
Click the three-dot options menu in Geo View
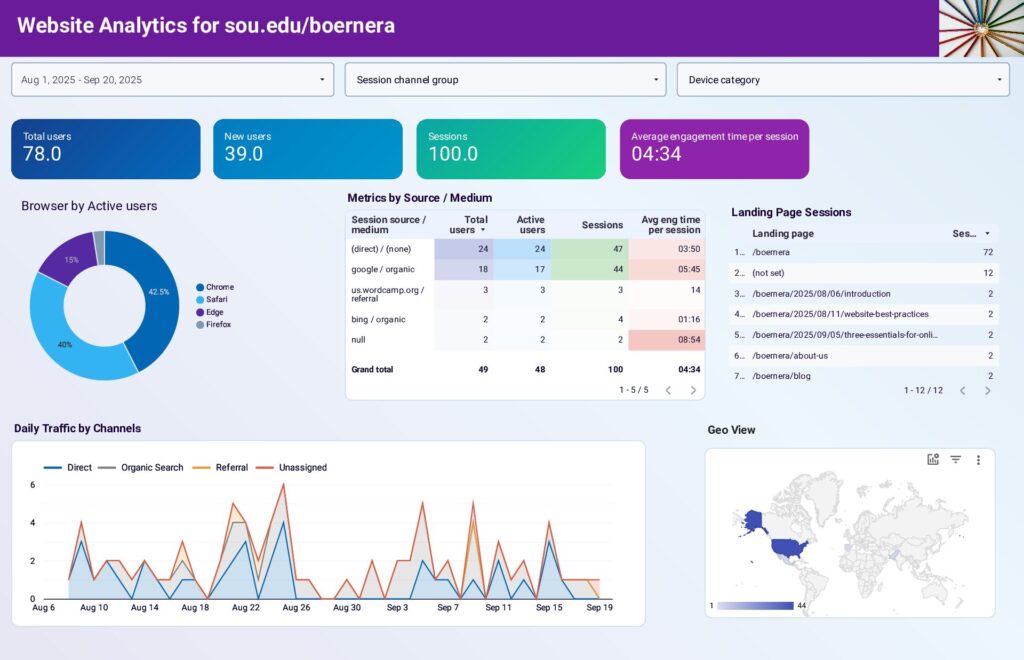pyautogui.click(x=979, y=459)
